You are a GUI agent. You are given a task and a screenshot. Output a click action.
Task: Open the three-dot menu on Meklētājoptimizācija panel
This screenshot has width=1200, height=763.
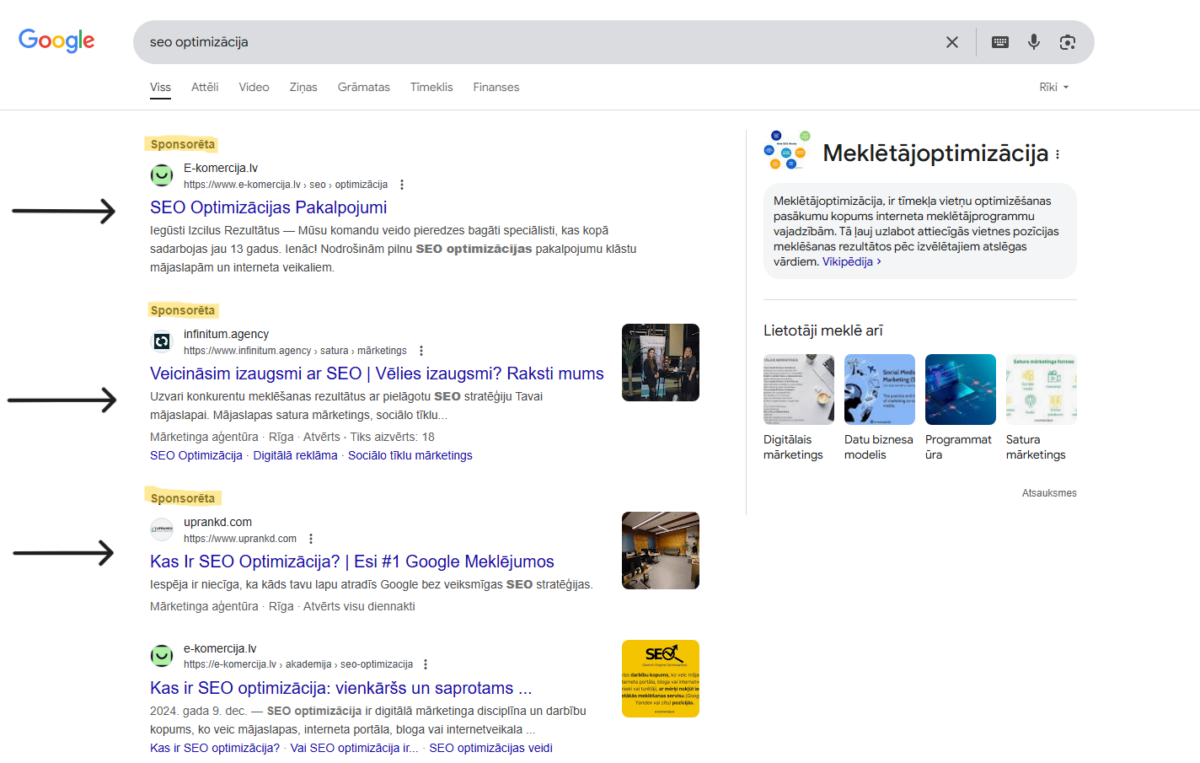(x=1059, y=154)
